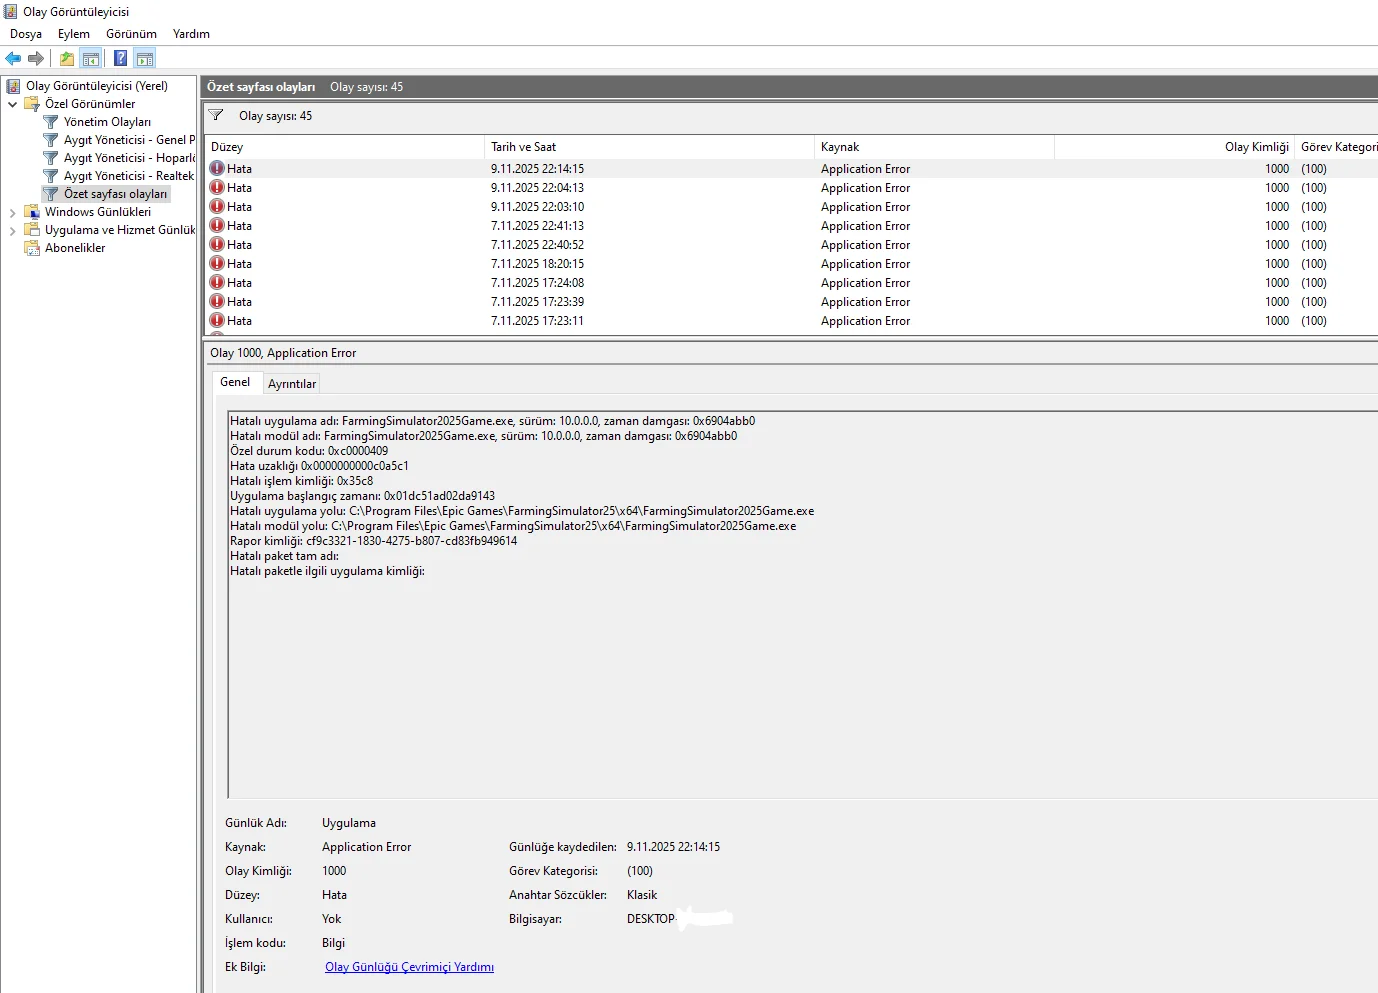Image resolution: width=1378 pixels, height=993 pixels.
Task: Expand the Windows Günlükleri tree node
Action: click(12, 212)
